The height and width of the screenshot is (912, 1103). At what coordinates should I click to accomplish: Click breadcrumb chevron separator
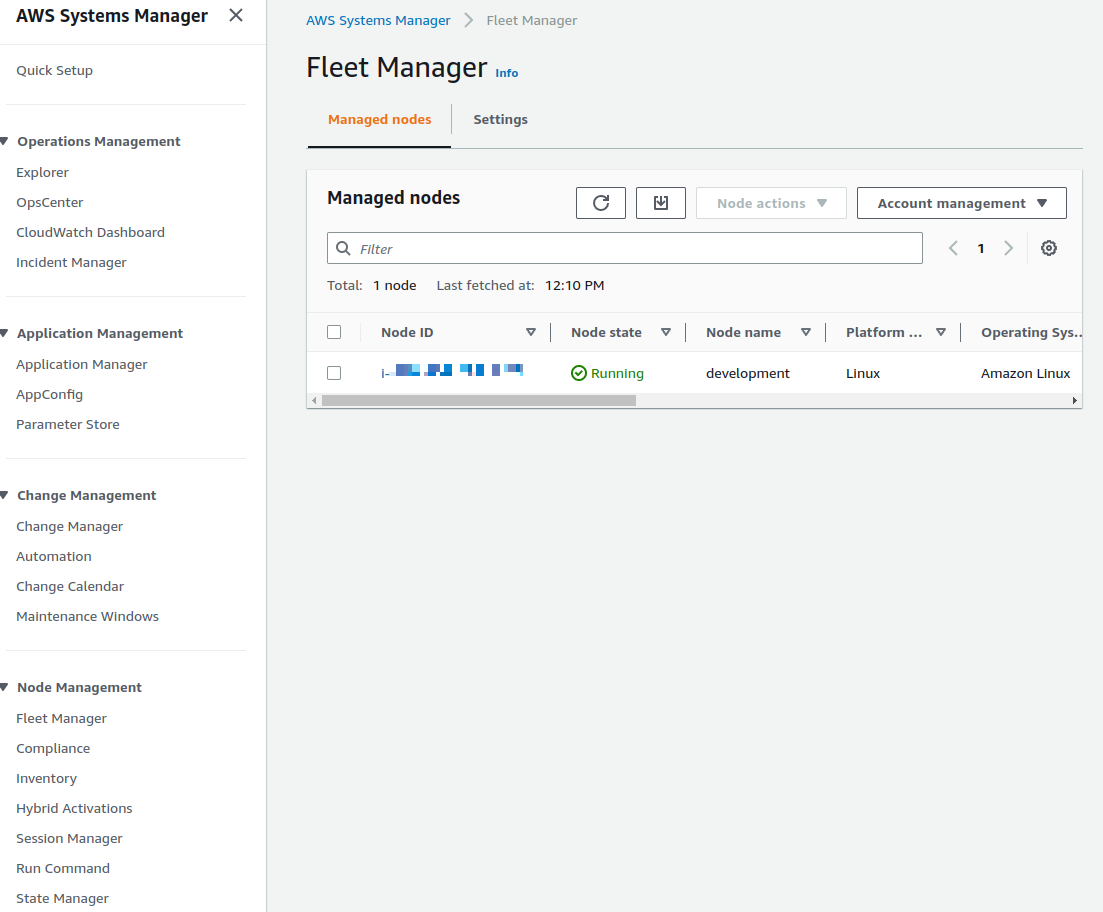tap(468, 20)
